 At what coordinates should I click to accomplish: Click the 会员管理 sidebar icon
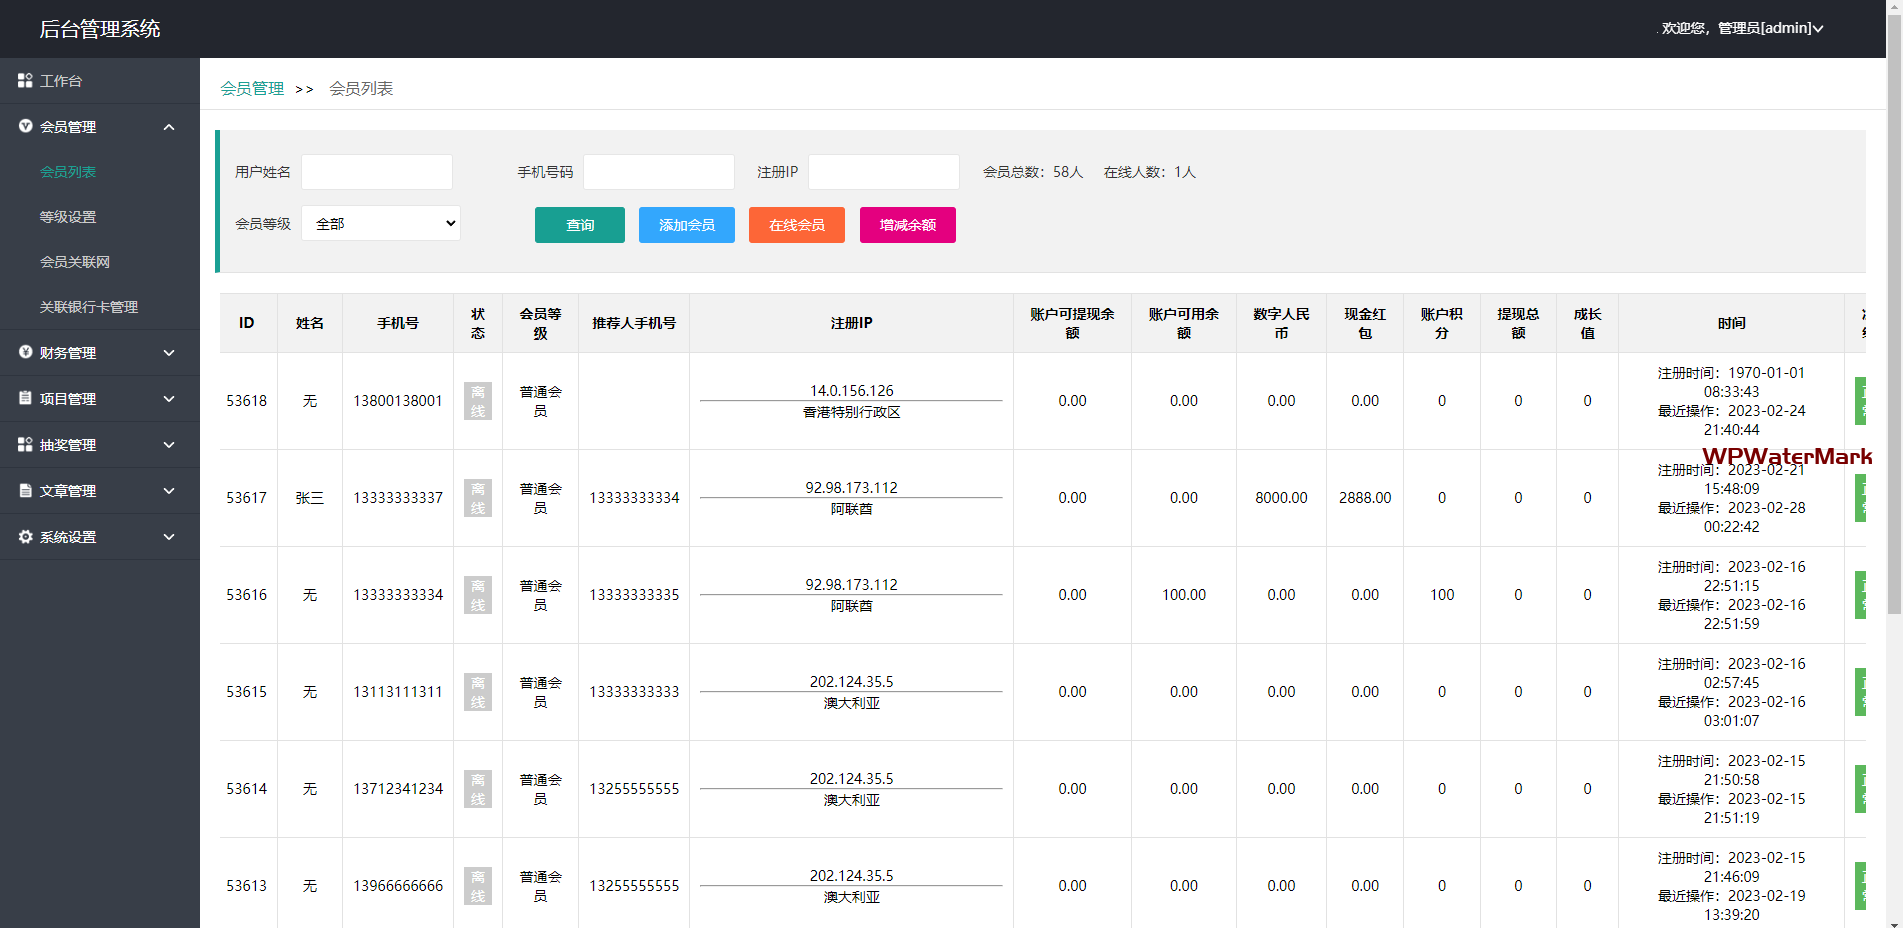[x=25, y=126]
